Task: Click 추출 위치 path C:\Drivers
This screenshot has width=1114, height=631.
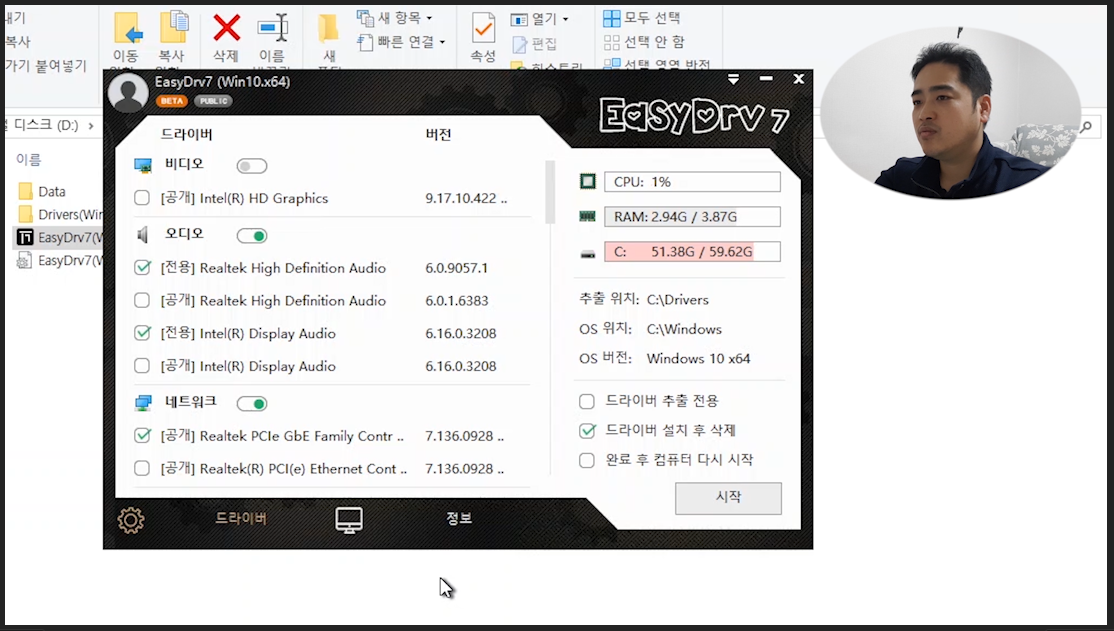Action: coord(677,300)
